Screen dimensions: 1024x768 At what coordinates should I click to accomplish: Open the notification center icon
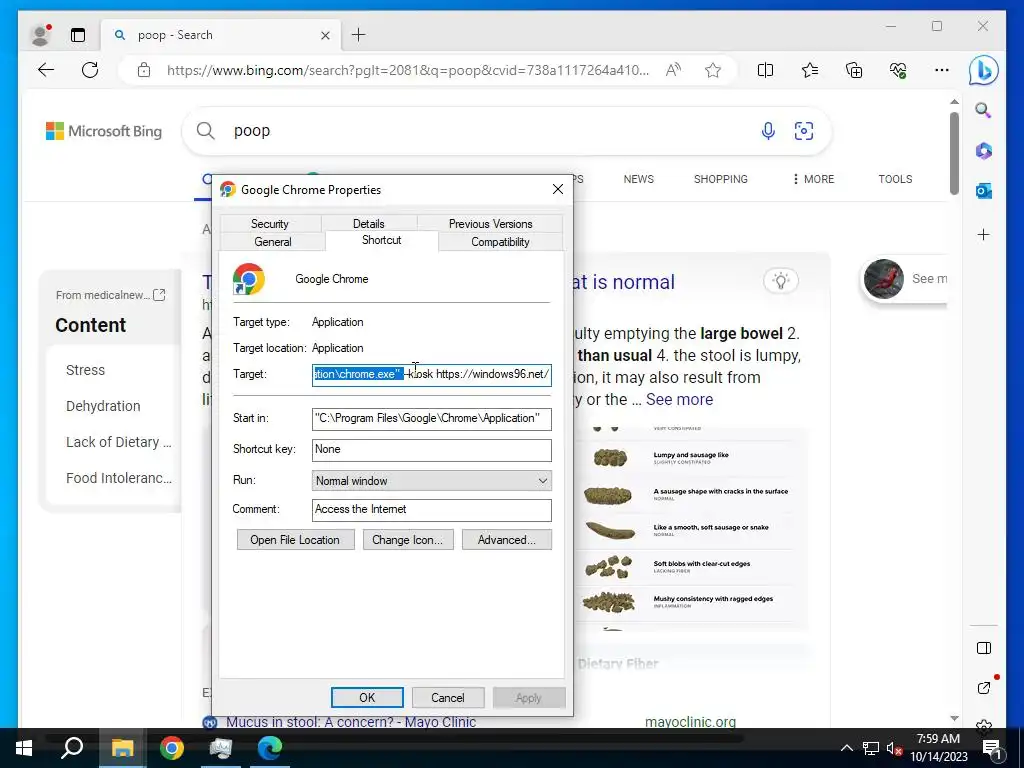(x=992, y=748)
